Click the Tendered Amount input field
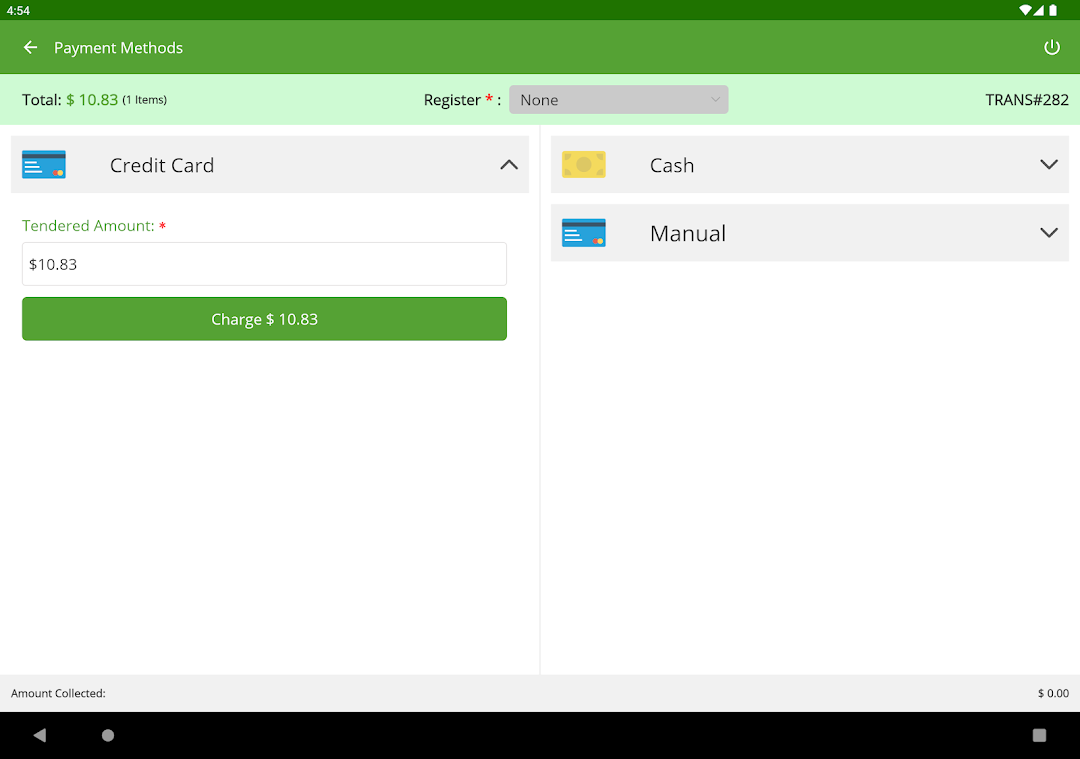The height and width of the screenshot is (759, 1080). pyautogui.click(x=264, y=264)
